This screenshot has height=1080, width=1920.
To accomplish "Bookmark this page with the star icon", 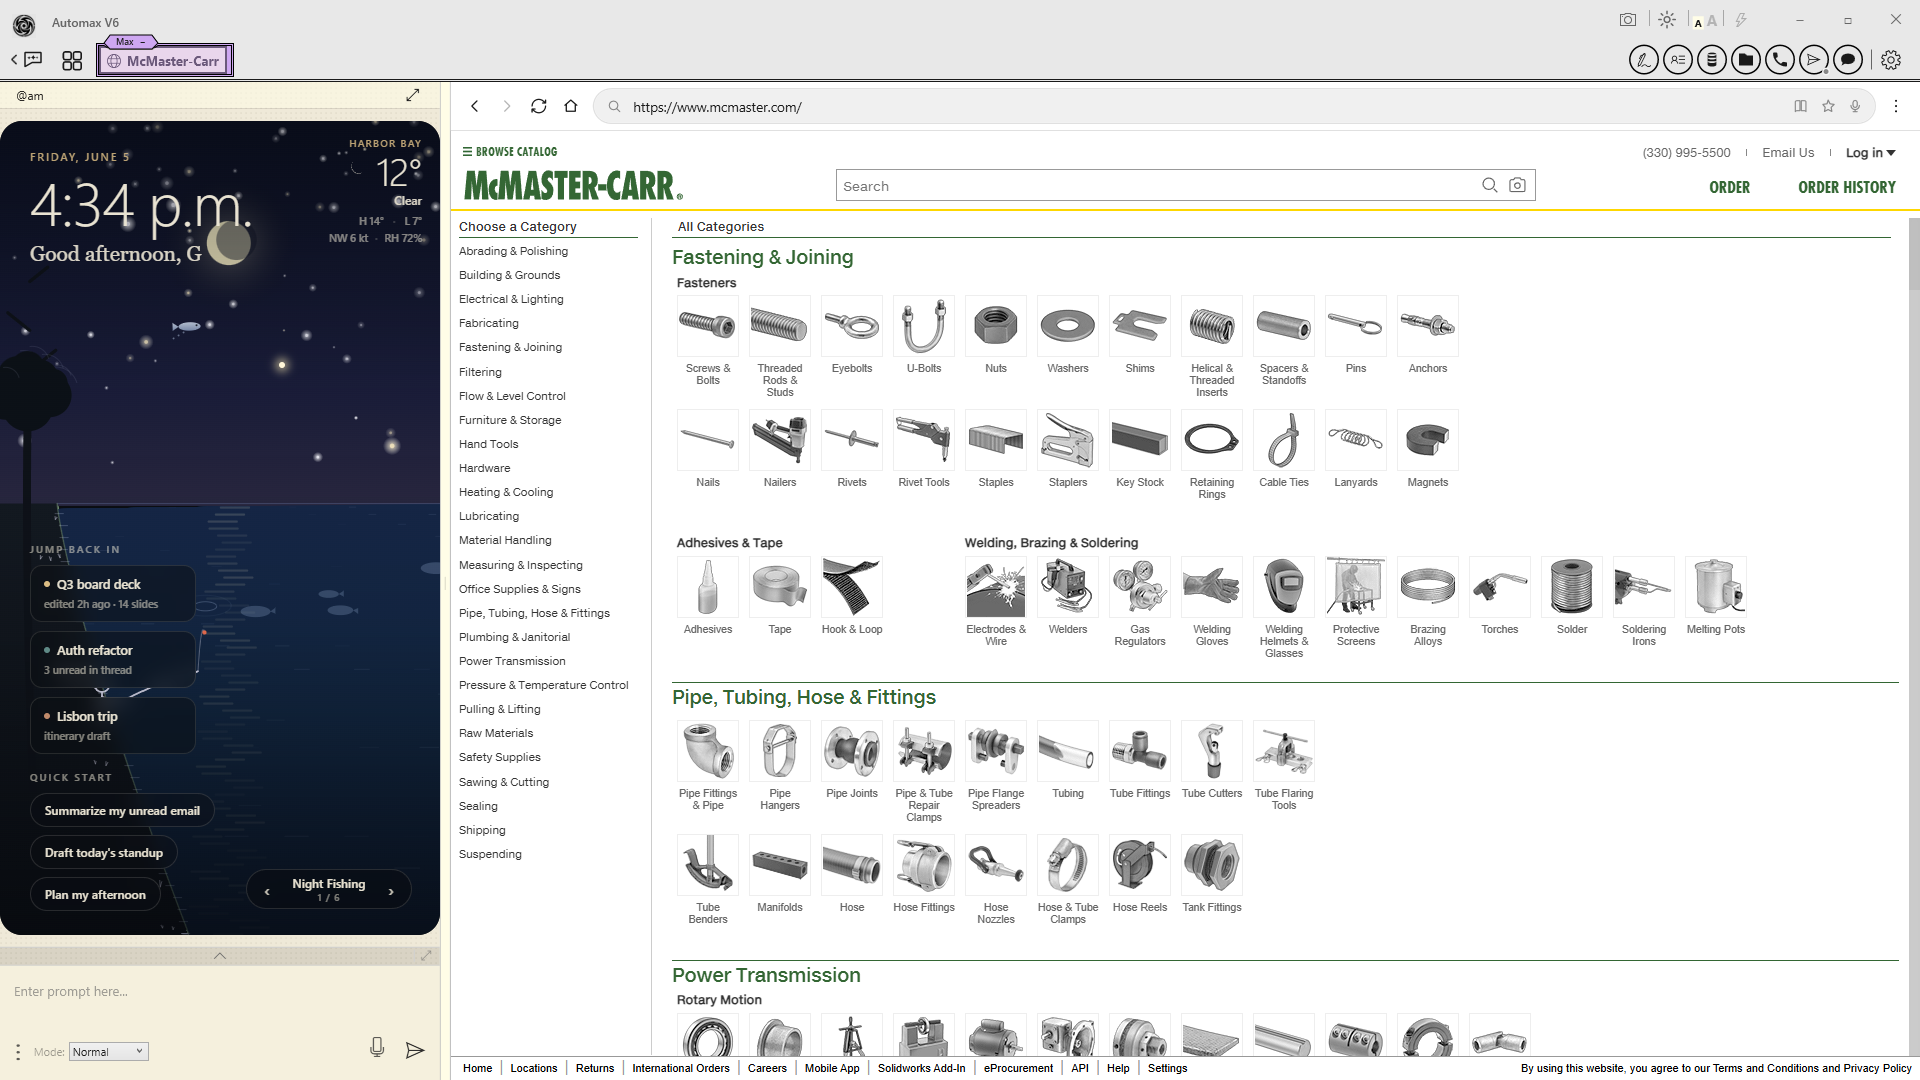I will pos(1828,106).
